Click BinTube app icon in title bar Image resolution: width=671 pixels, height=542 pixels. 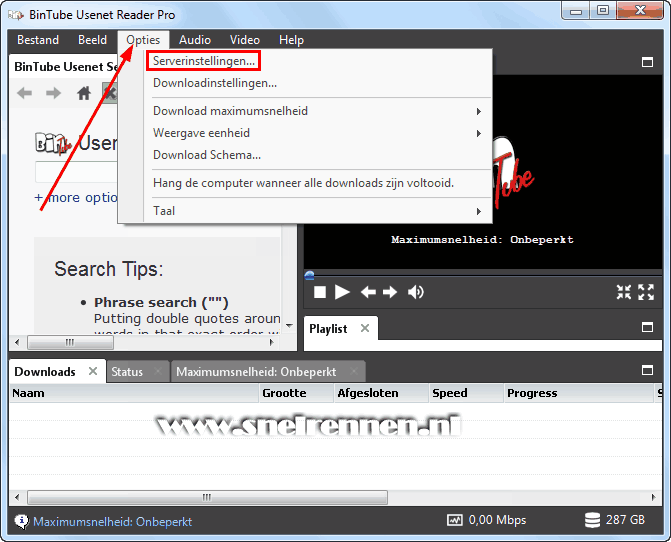[x=16, y=15]
